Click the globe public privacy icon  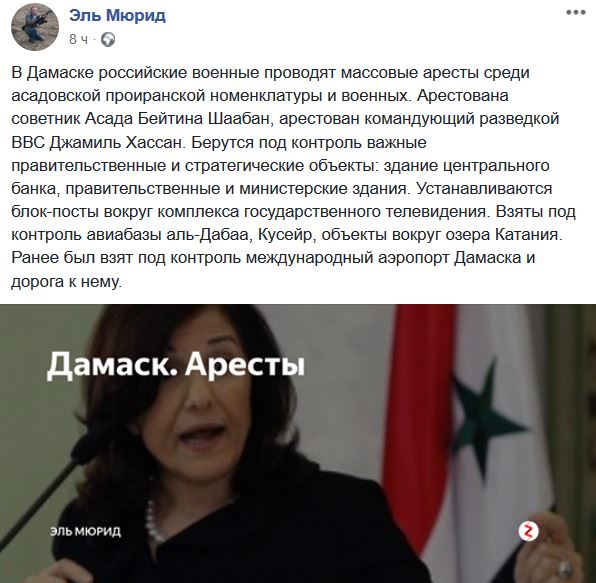[x=108, y=40]
